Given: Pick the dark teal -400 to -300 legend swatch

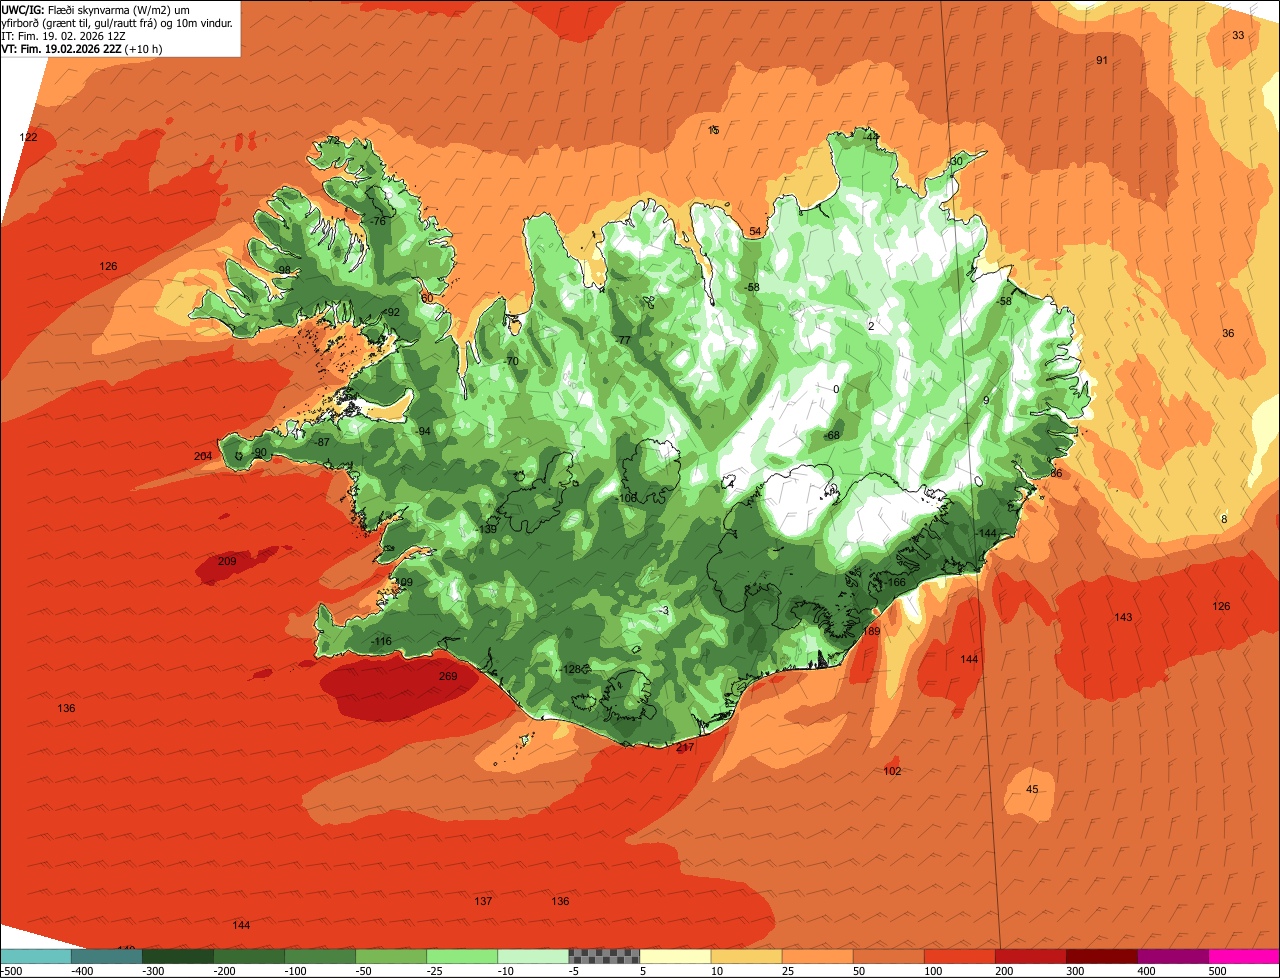Looking at the screenshot, I should point(107,956).
